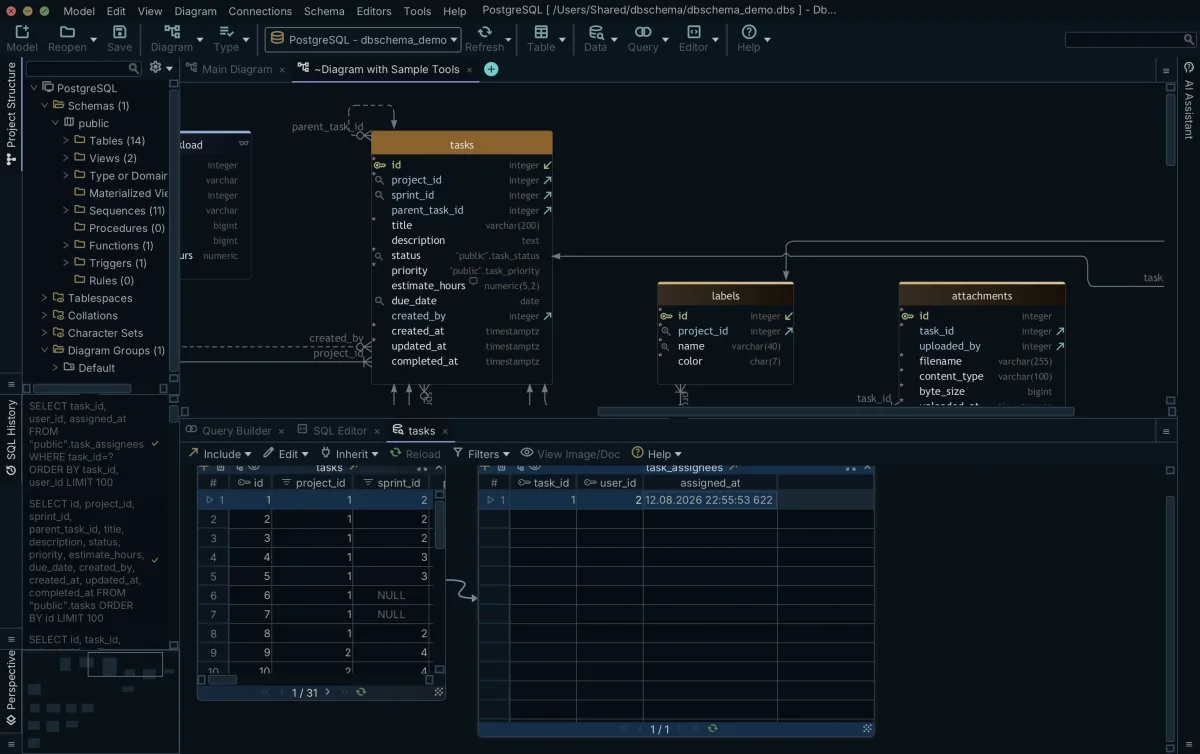
Task: Switch to the SQL Editor tab
Action: [340, 431]
